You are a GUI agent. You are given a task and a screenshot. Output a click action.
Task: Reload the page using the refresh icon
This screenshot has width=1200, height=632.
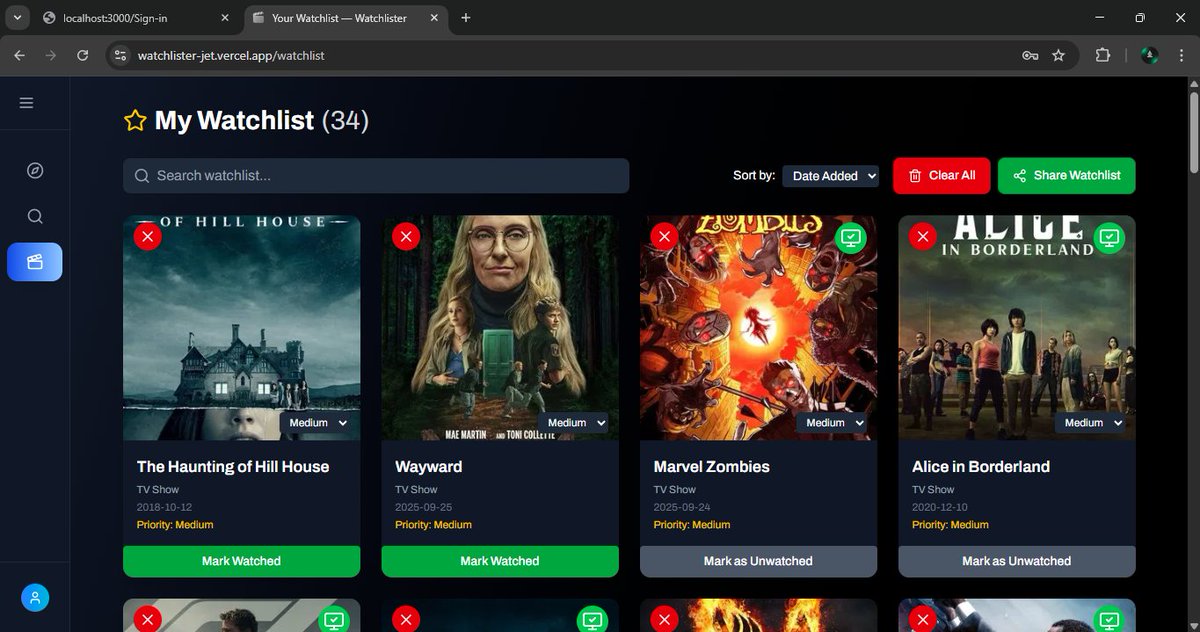pyautogui.click(x=83, y=55)
